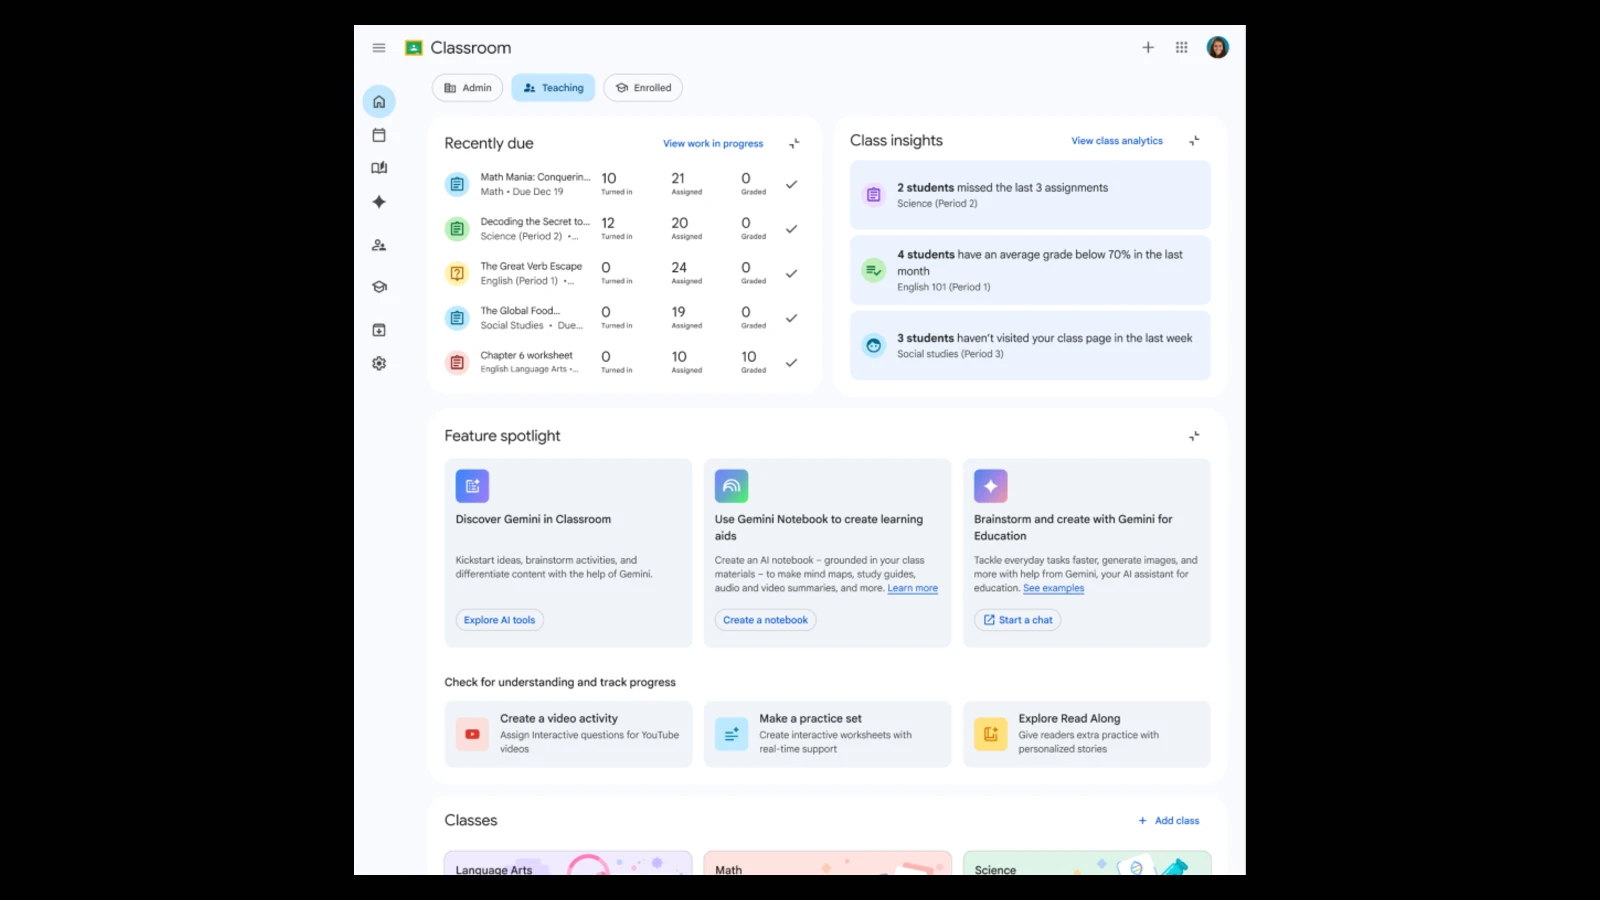Click The Global Food assignment icon

click(x=457, y=318)
